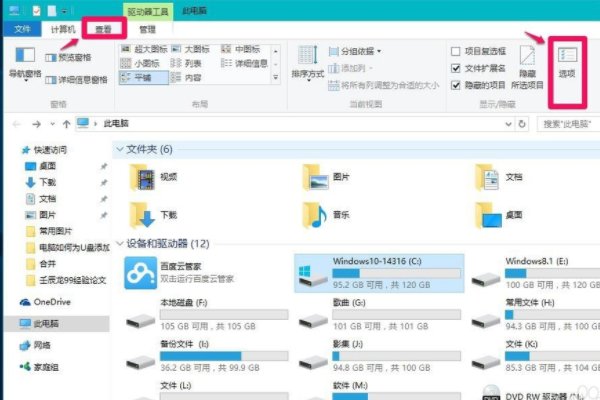Select the 桌面 folder in the main pane
This screenshot has height=400, width=600.
tap(499, 215)
